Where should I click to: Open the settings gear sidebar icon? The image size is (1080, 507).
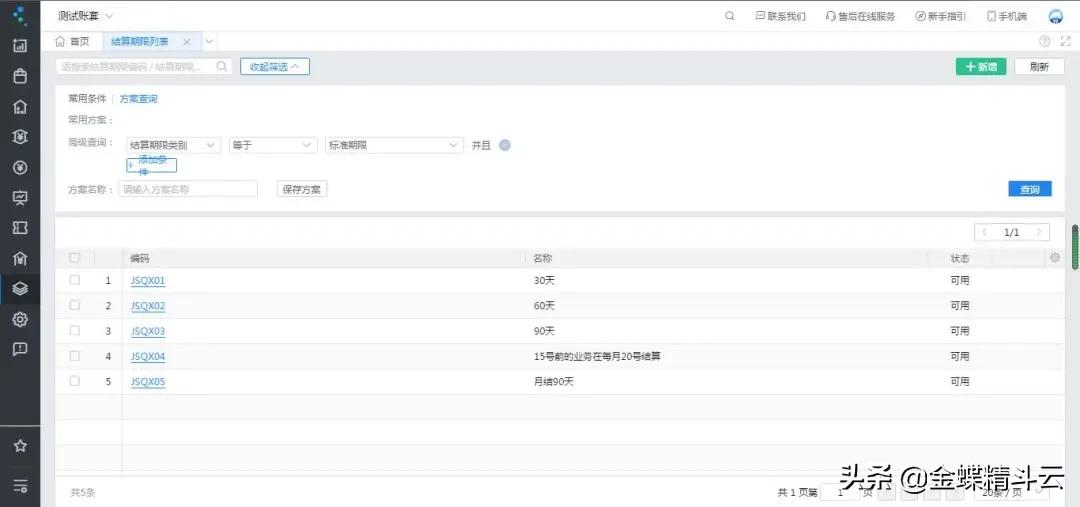pyautogui.click(x=20, y=319)
